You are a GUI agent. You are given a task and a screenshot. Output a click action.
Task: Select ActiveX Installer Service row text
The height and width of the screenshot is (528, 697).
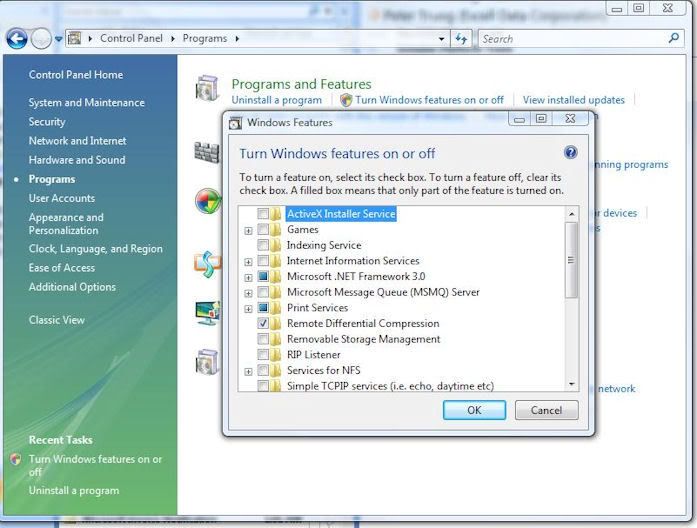(341, 214)
